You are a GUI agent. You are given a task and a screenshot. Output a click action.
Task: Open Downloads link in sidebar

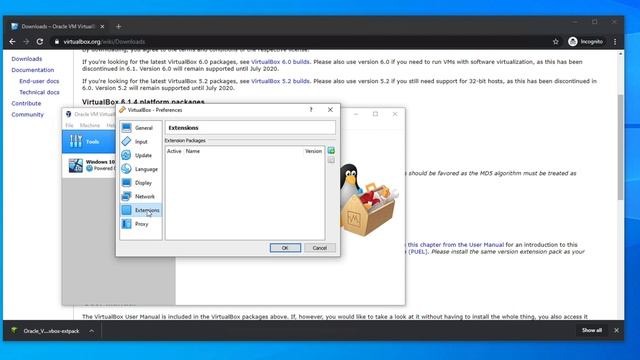pos(27,59)
